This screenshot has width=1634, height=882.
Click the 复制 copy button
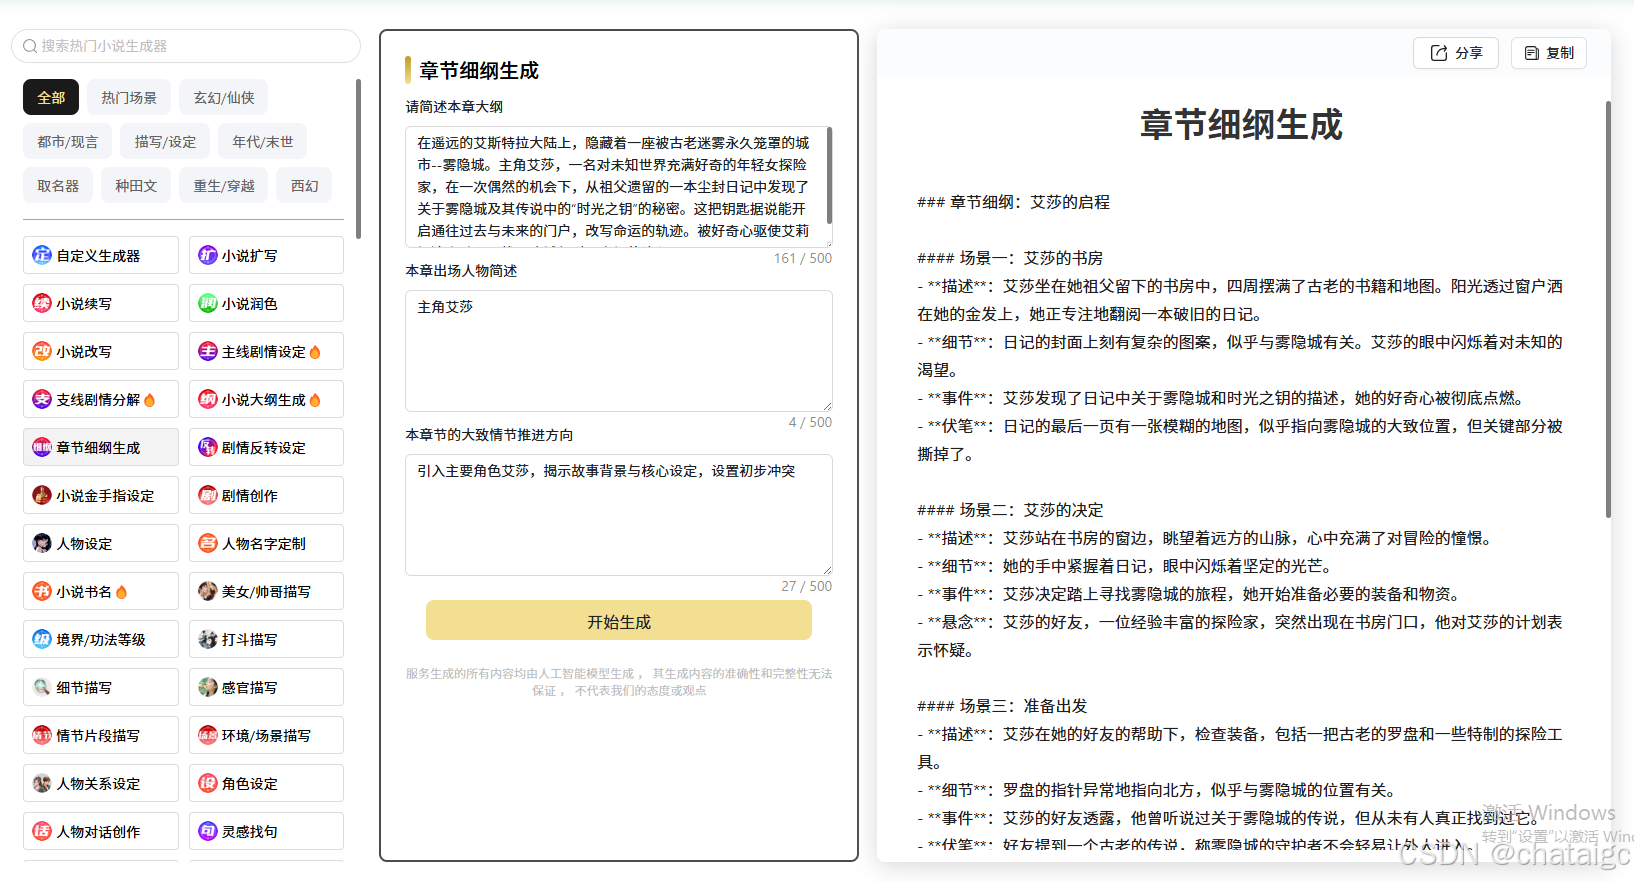[x=1549, y=53]
